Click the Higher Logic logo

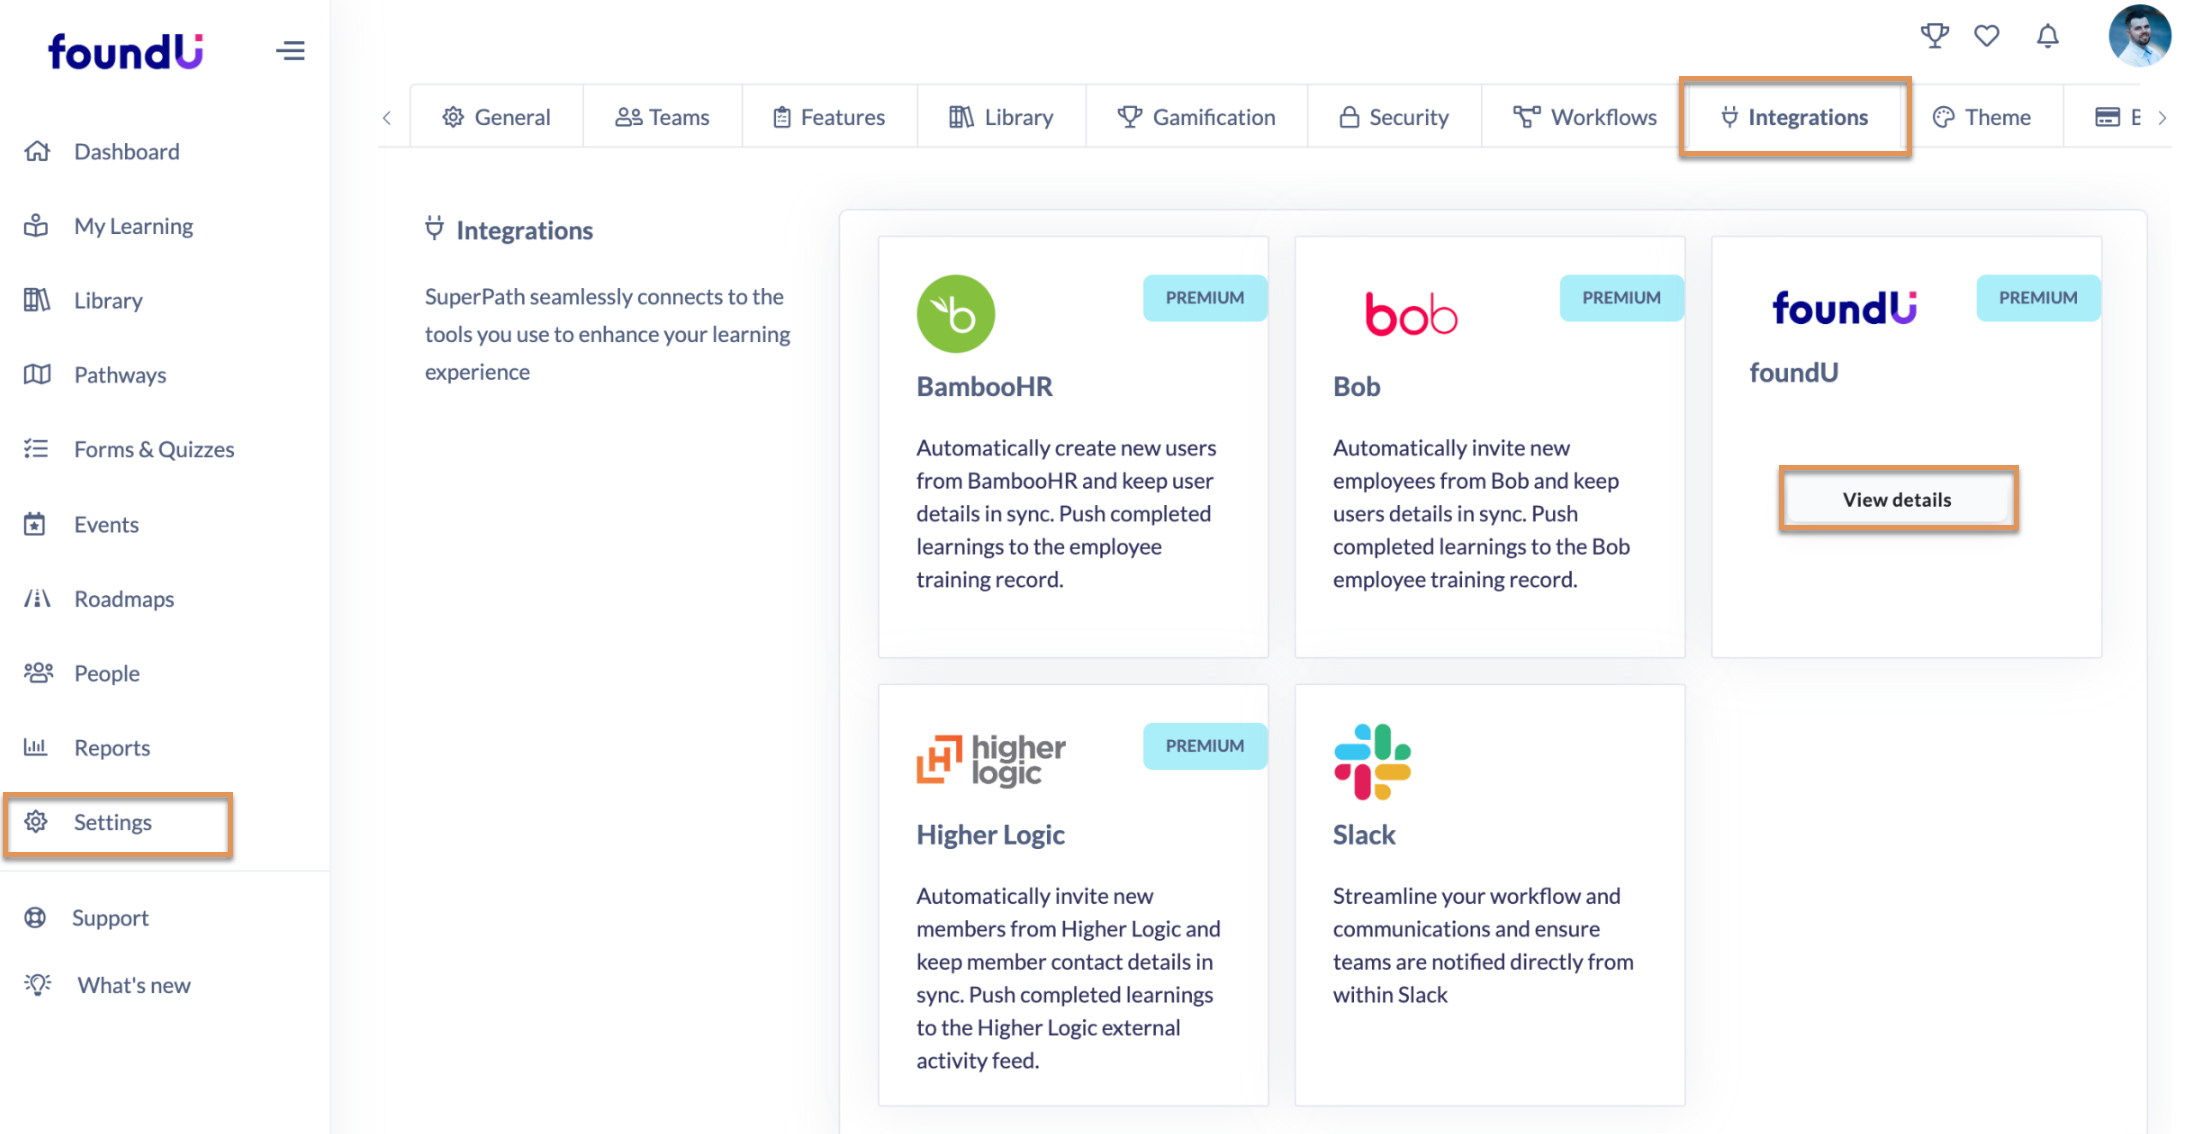pyautogui.click(x=991, y=760)
